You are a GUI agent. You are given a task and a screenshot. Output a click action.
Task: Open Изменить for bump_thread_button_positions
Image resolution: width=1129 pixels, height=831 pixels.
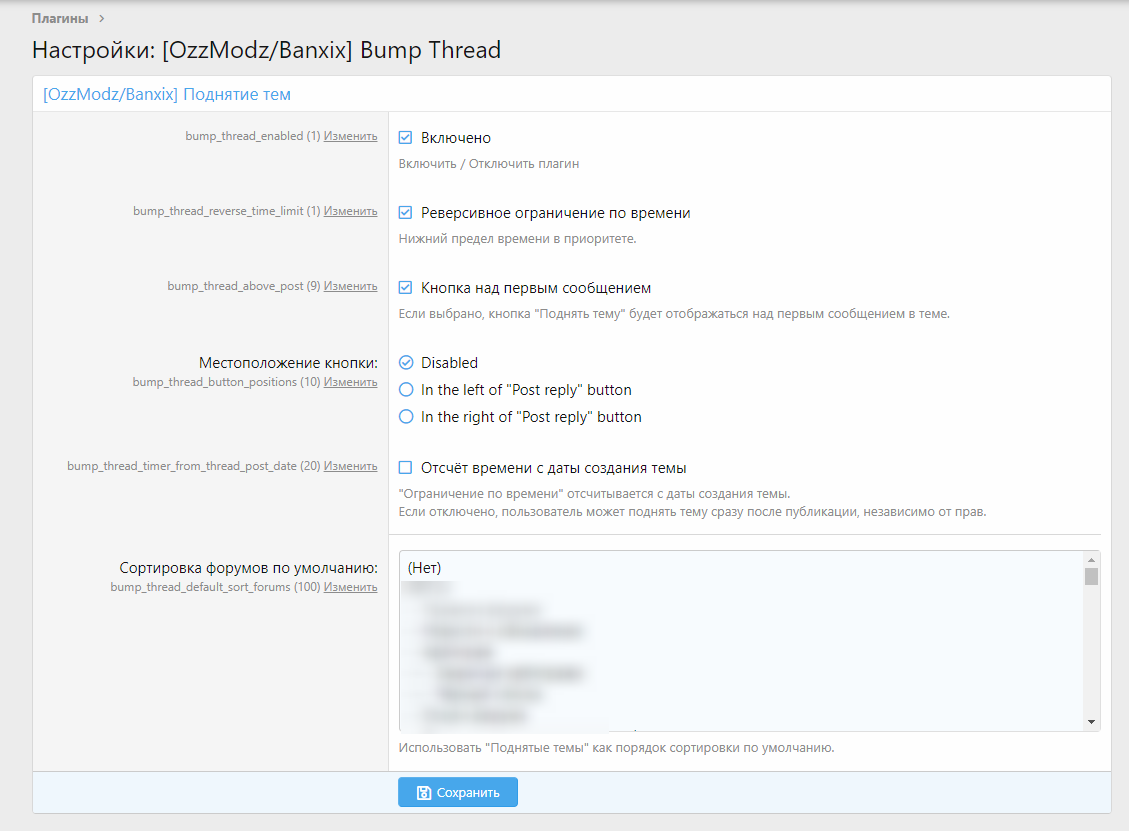[350, 382]
